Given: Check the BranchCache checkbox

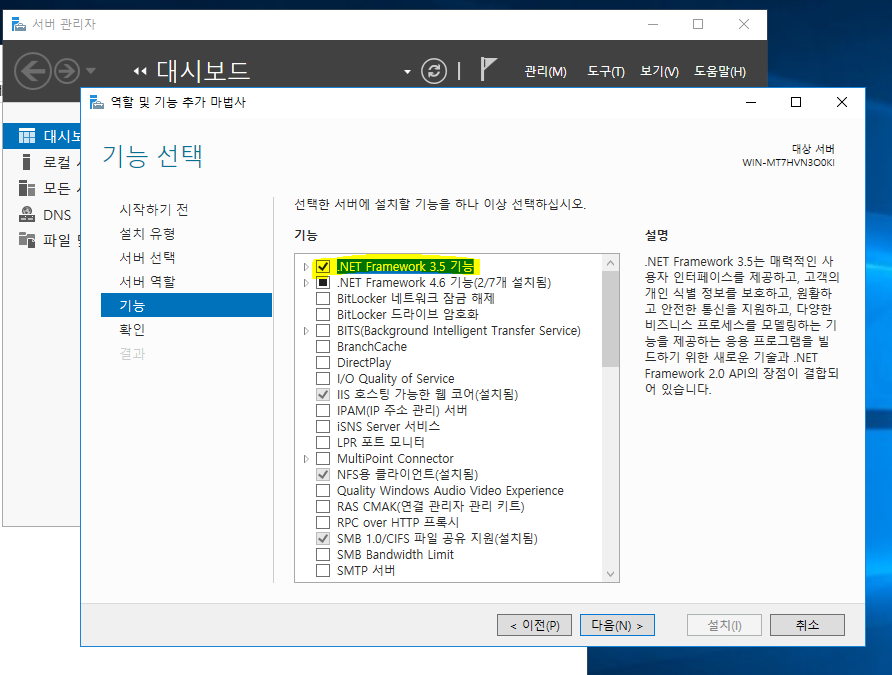Looking at the screenshot, I should pyautogui.click(x=323, y=346).
